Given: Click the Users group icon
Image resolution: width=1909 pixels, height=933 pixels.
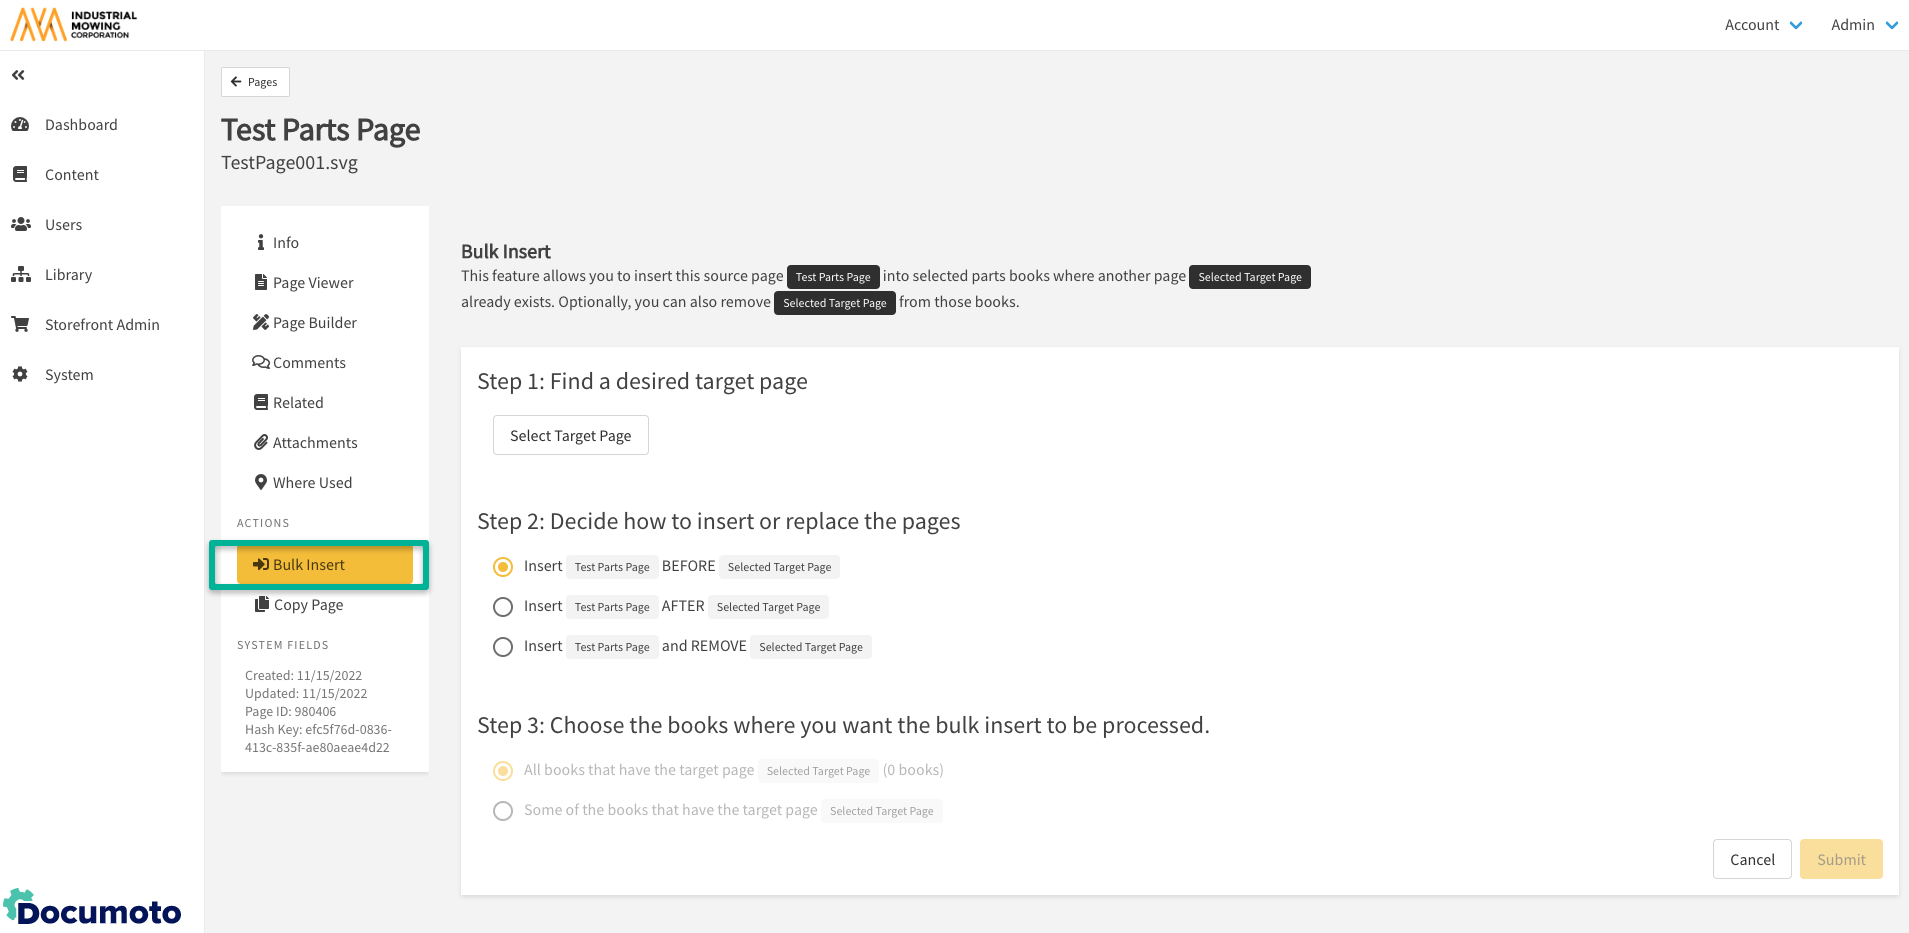Looking at the screenshot, I should [20, 225].
